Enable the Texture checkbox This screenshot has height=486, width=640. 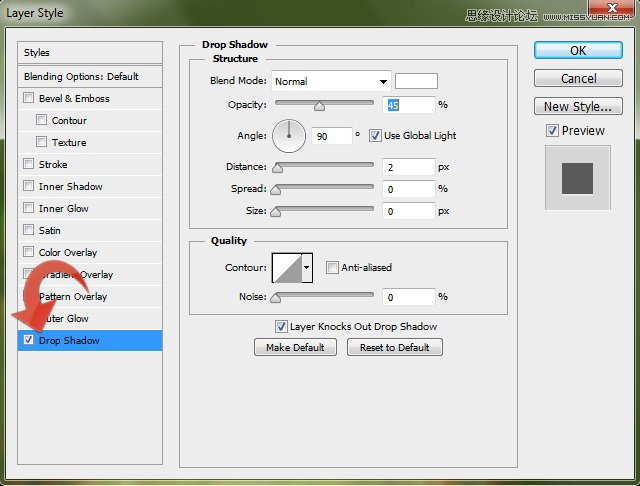pyautogui.click(x=41, y=142)
